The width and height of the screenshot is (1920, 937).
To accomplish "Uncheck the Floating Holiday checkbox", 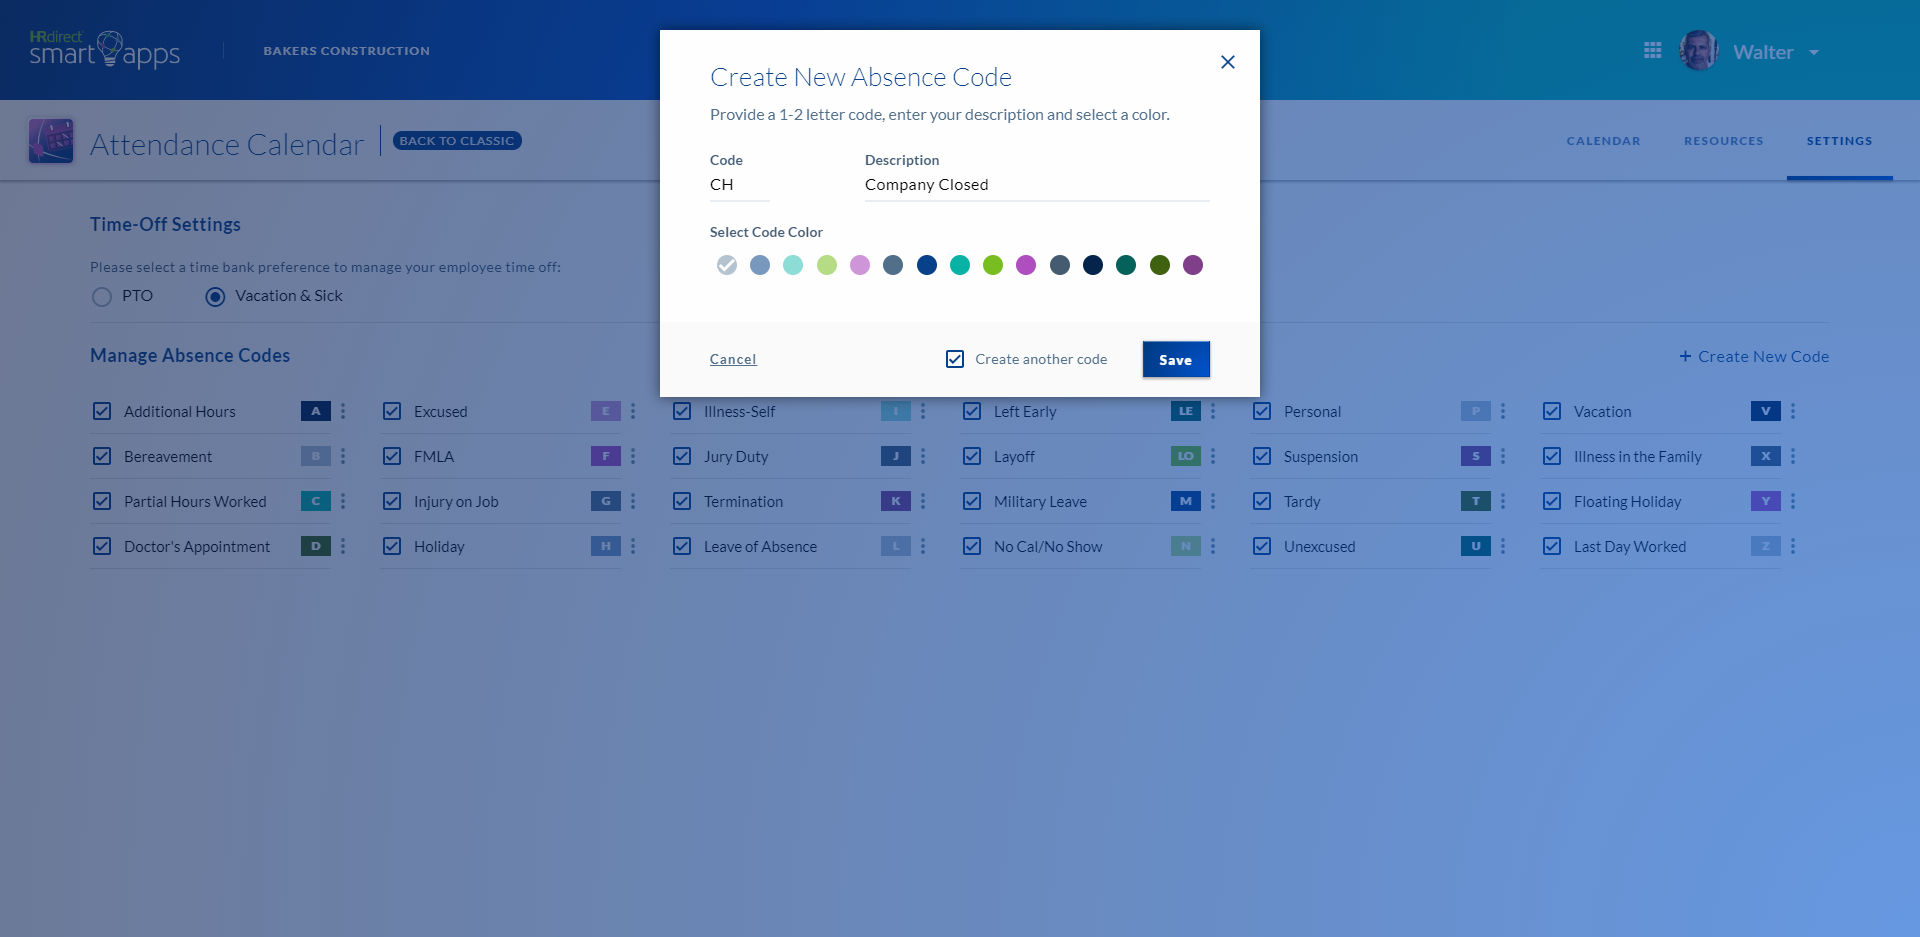I will point(1552,501).
